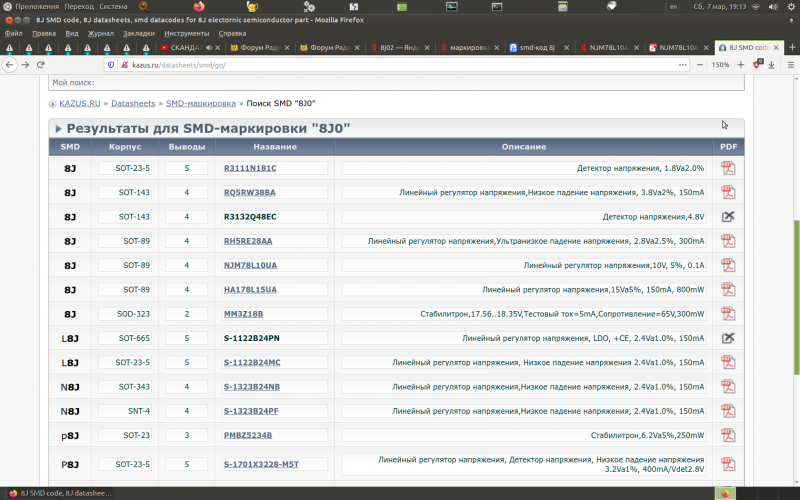
Task: Open the Правка menu
Action: click(x=44, y=33)
